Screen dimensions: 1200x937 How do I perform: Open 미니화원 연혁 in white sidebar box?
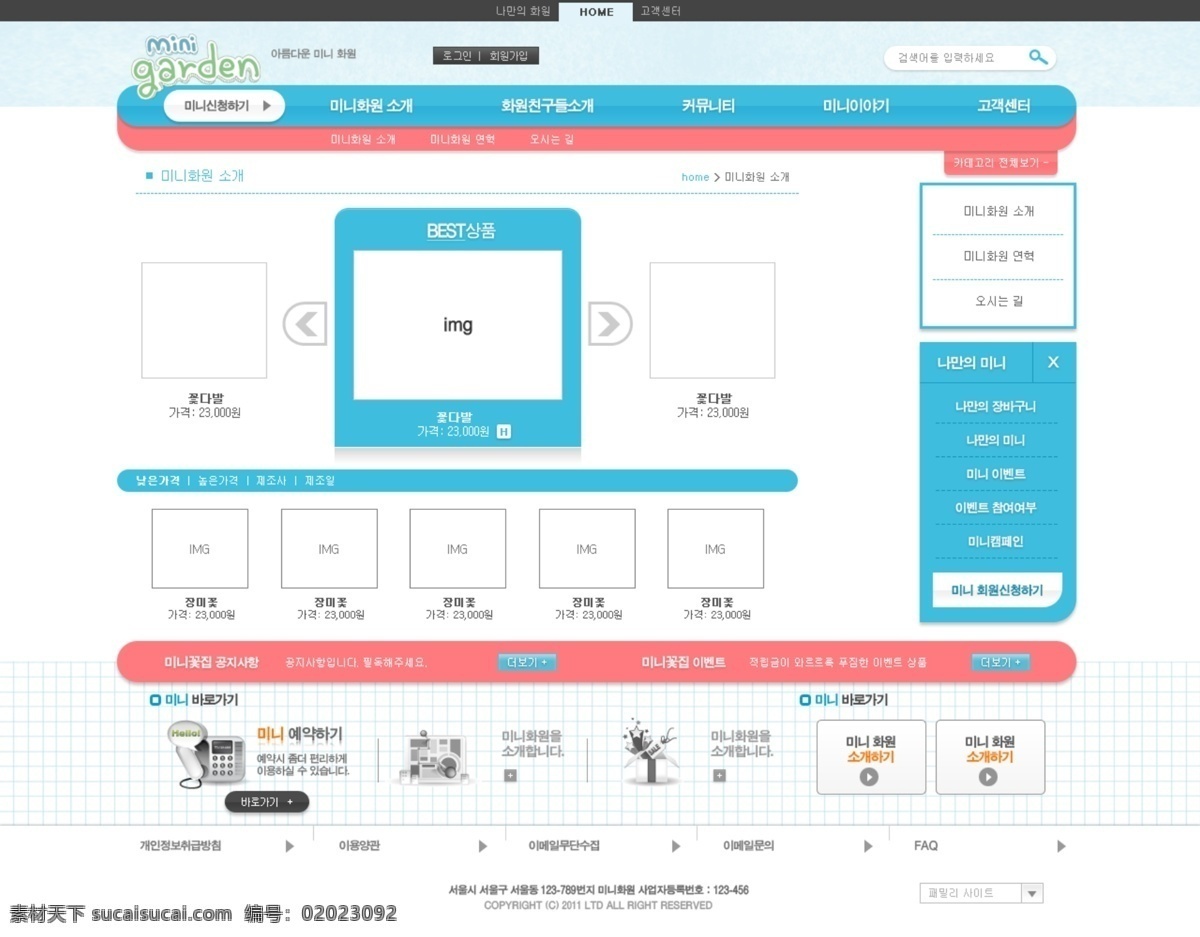[x=998, y=256]
